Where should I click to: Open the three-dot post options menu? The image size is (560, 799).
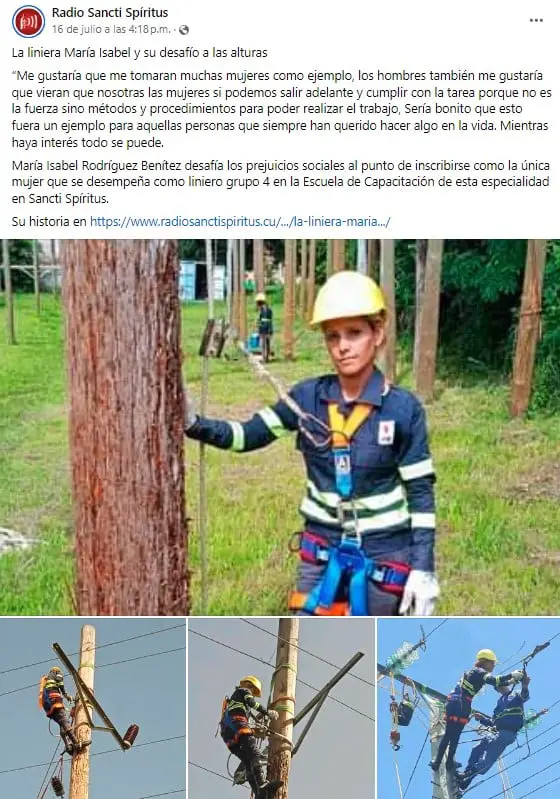click(536, 20)
